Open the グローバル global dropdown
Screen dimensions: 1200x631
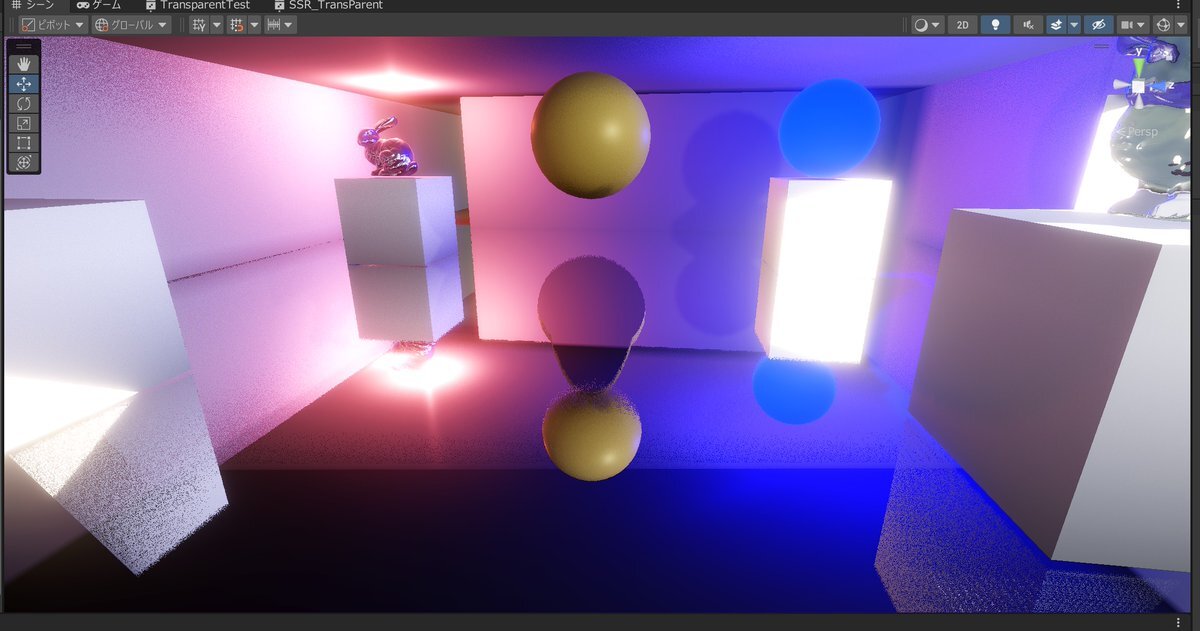click(131, 25)
